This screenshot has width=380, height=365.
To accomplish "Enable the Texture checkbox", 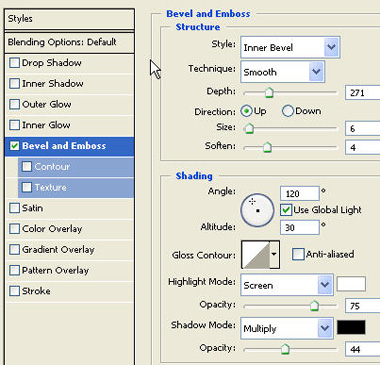I will (x=27, y=187).
